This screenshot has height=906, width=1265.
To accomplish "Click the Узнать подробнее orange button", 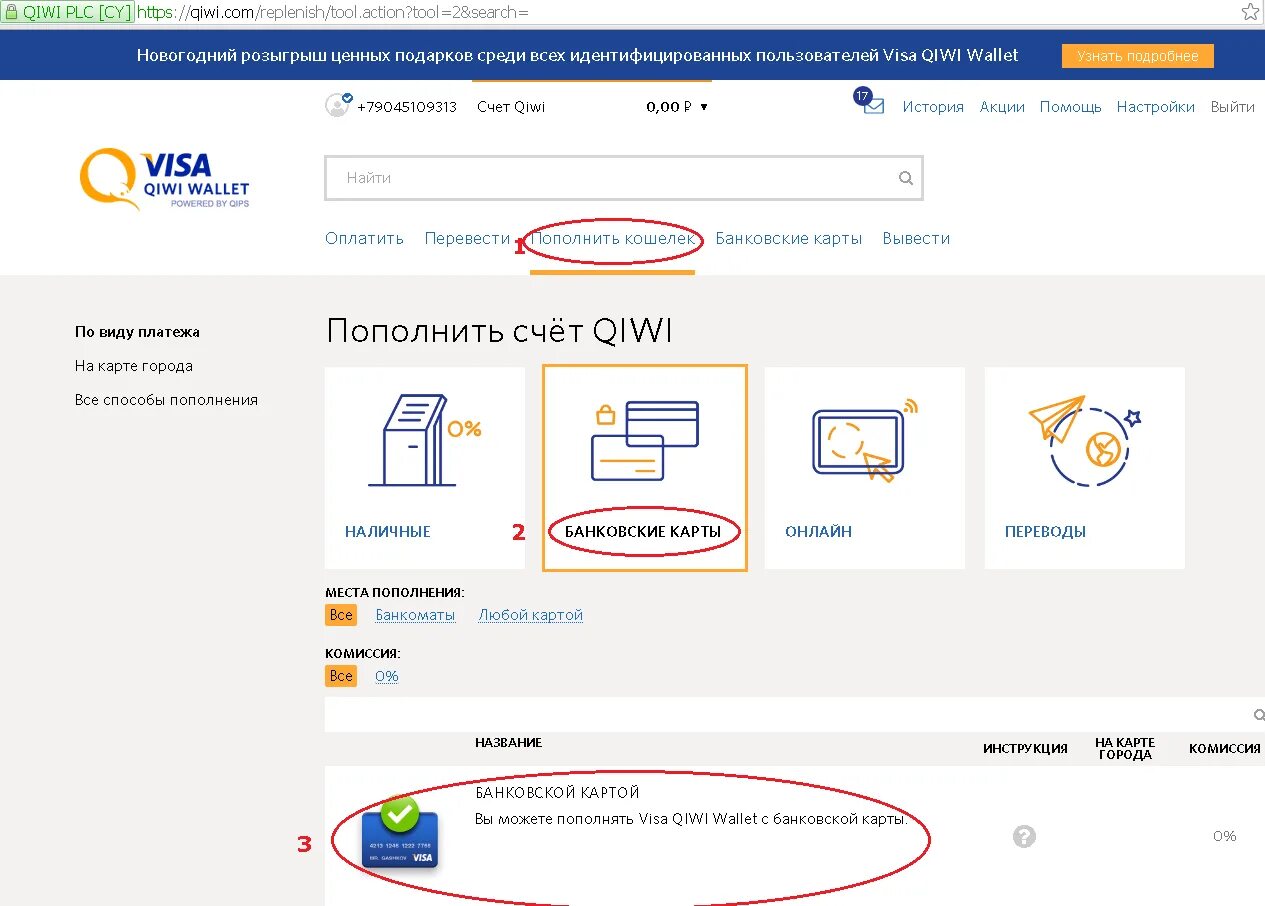I will (x=1138, y=56).
